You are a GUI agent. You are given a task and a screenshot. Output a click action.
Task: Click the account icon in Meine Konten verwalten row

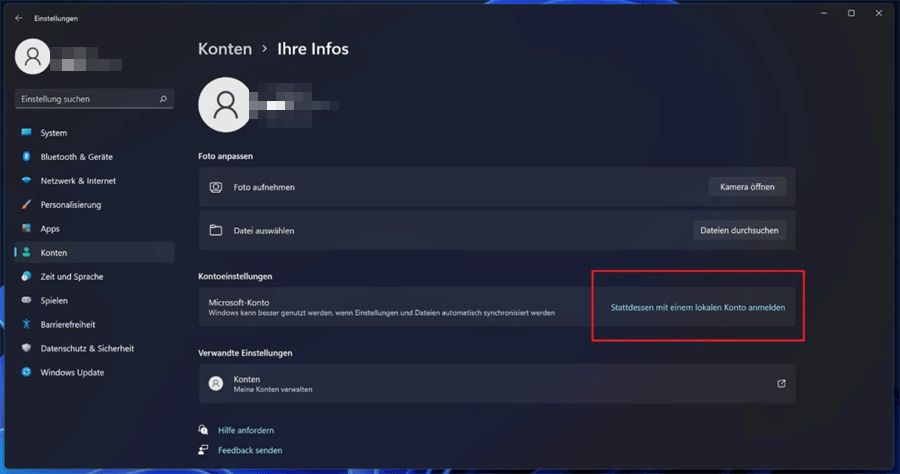(x=216, y=383)
